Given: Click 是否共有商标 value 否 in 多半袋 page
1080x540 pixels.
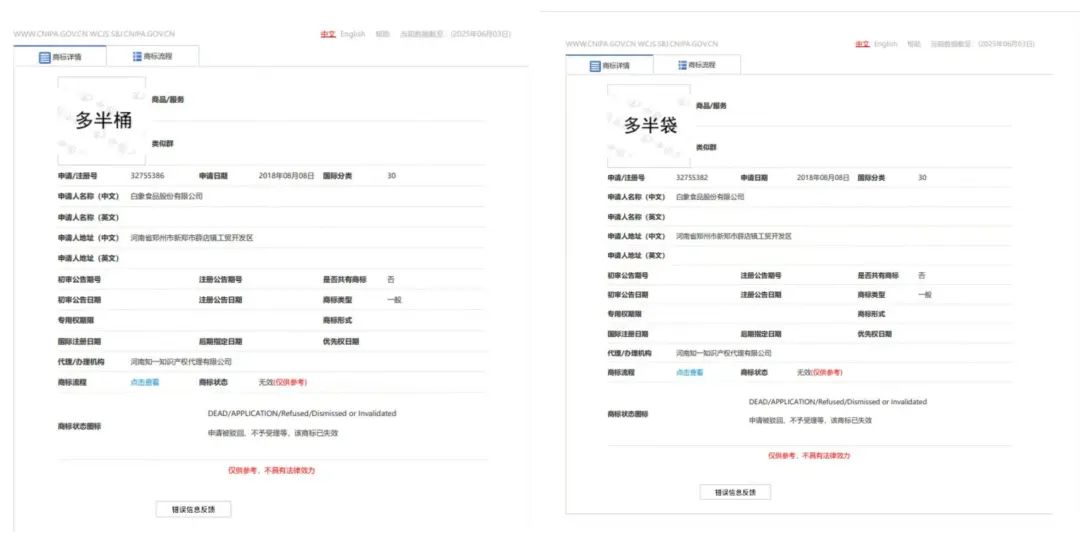Looking at the screenshot, I should pos(922,276).
